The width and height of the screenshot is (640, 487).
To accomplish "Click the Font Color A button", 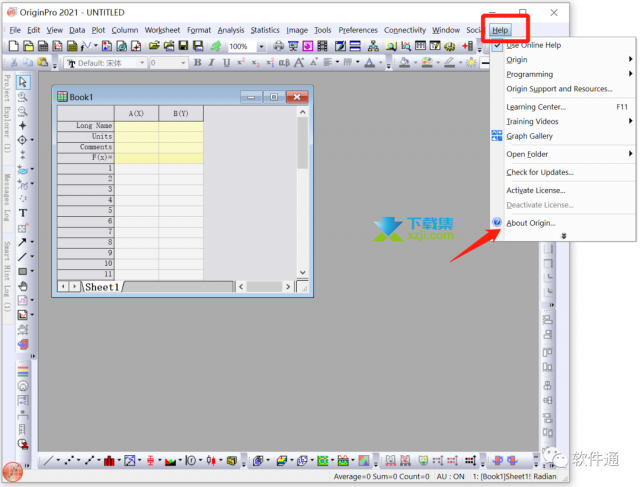I will point(370,62).
